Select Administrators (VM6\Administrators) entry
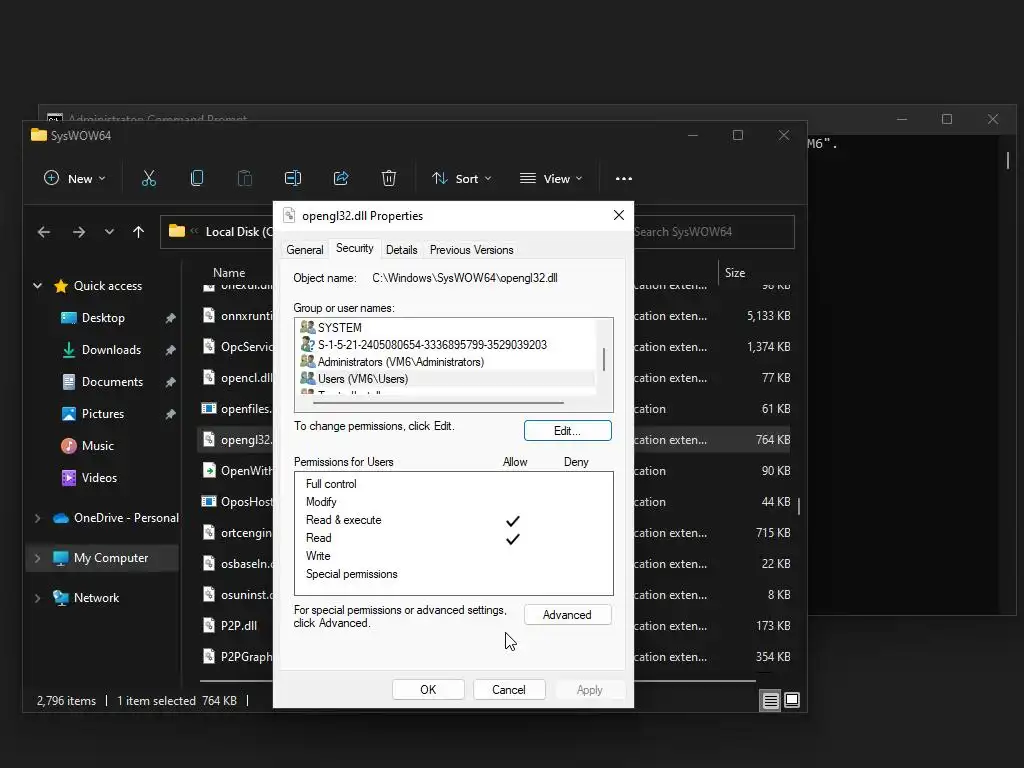This screenshot has height=768, width=1024. tap(447, 362)
